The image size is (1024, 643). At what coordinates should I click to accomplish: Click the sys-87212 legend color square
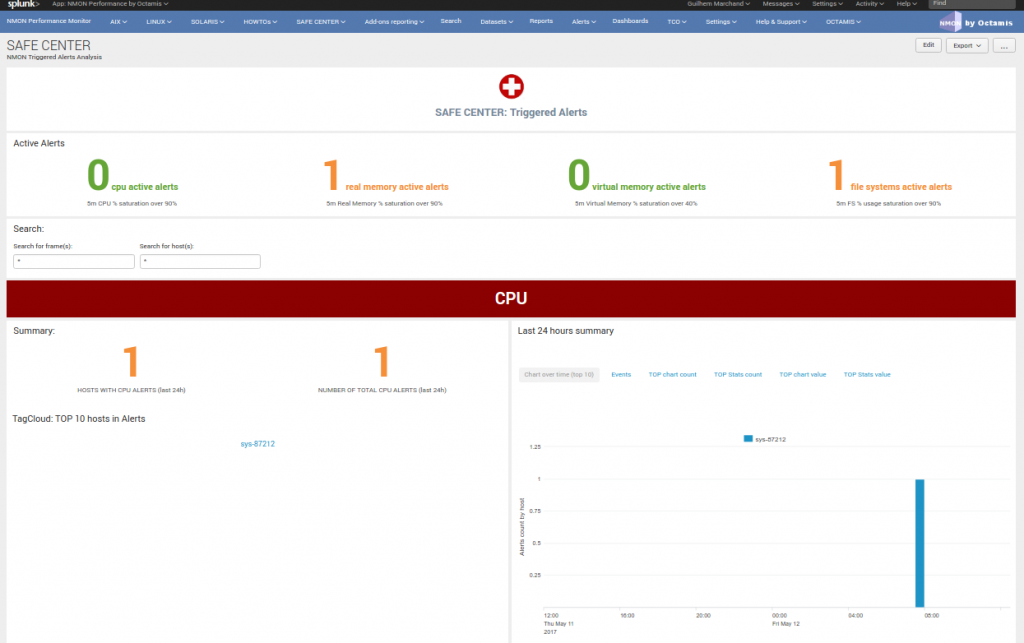point(748,439)
